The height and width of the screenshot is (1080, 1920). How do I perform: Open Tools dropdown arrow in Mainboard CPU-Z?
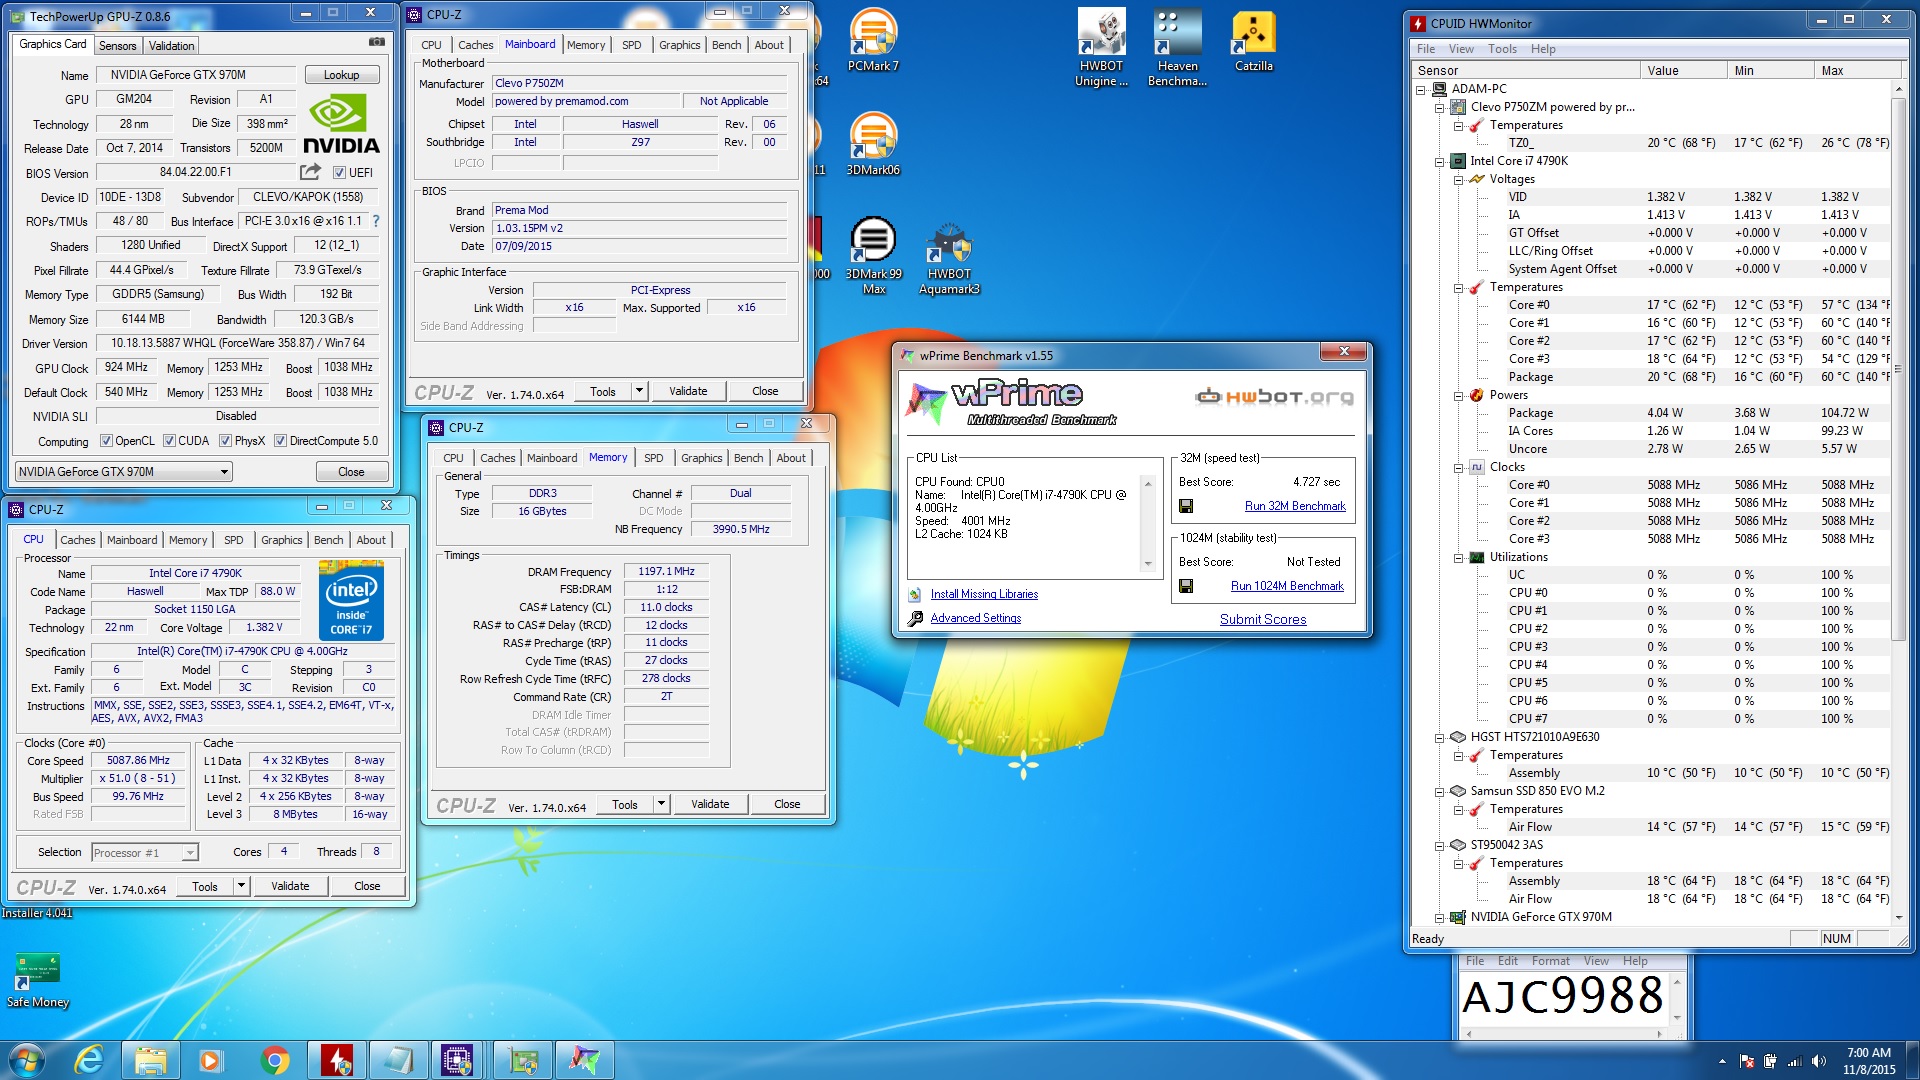(639, 392)
